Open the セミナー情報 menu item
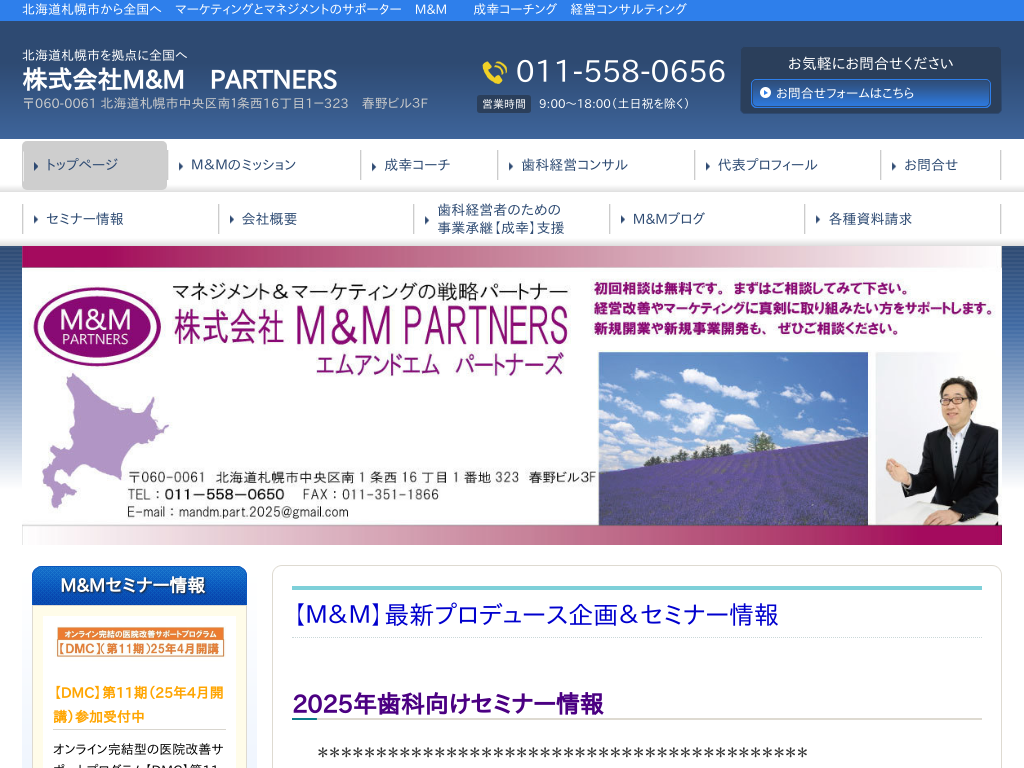Viewport: 1024px width, 768px height. (x=120, y=219)
